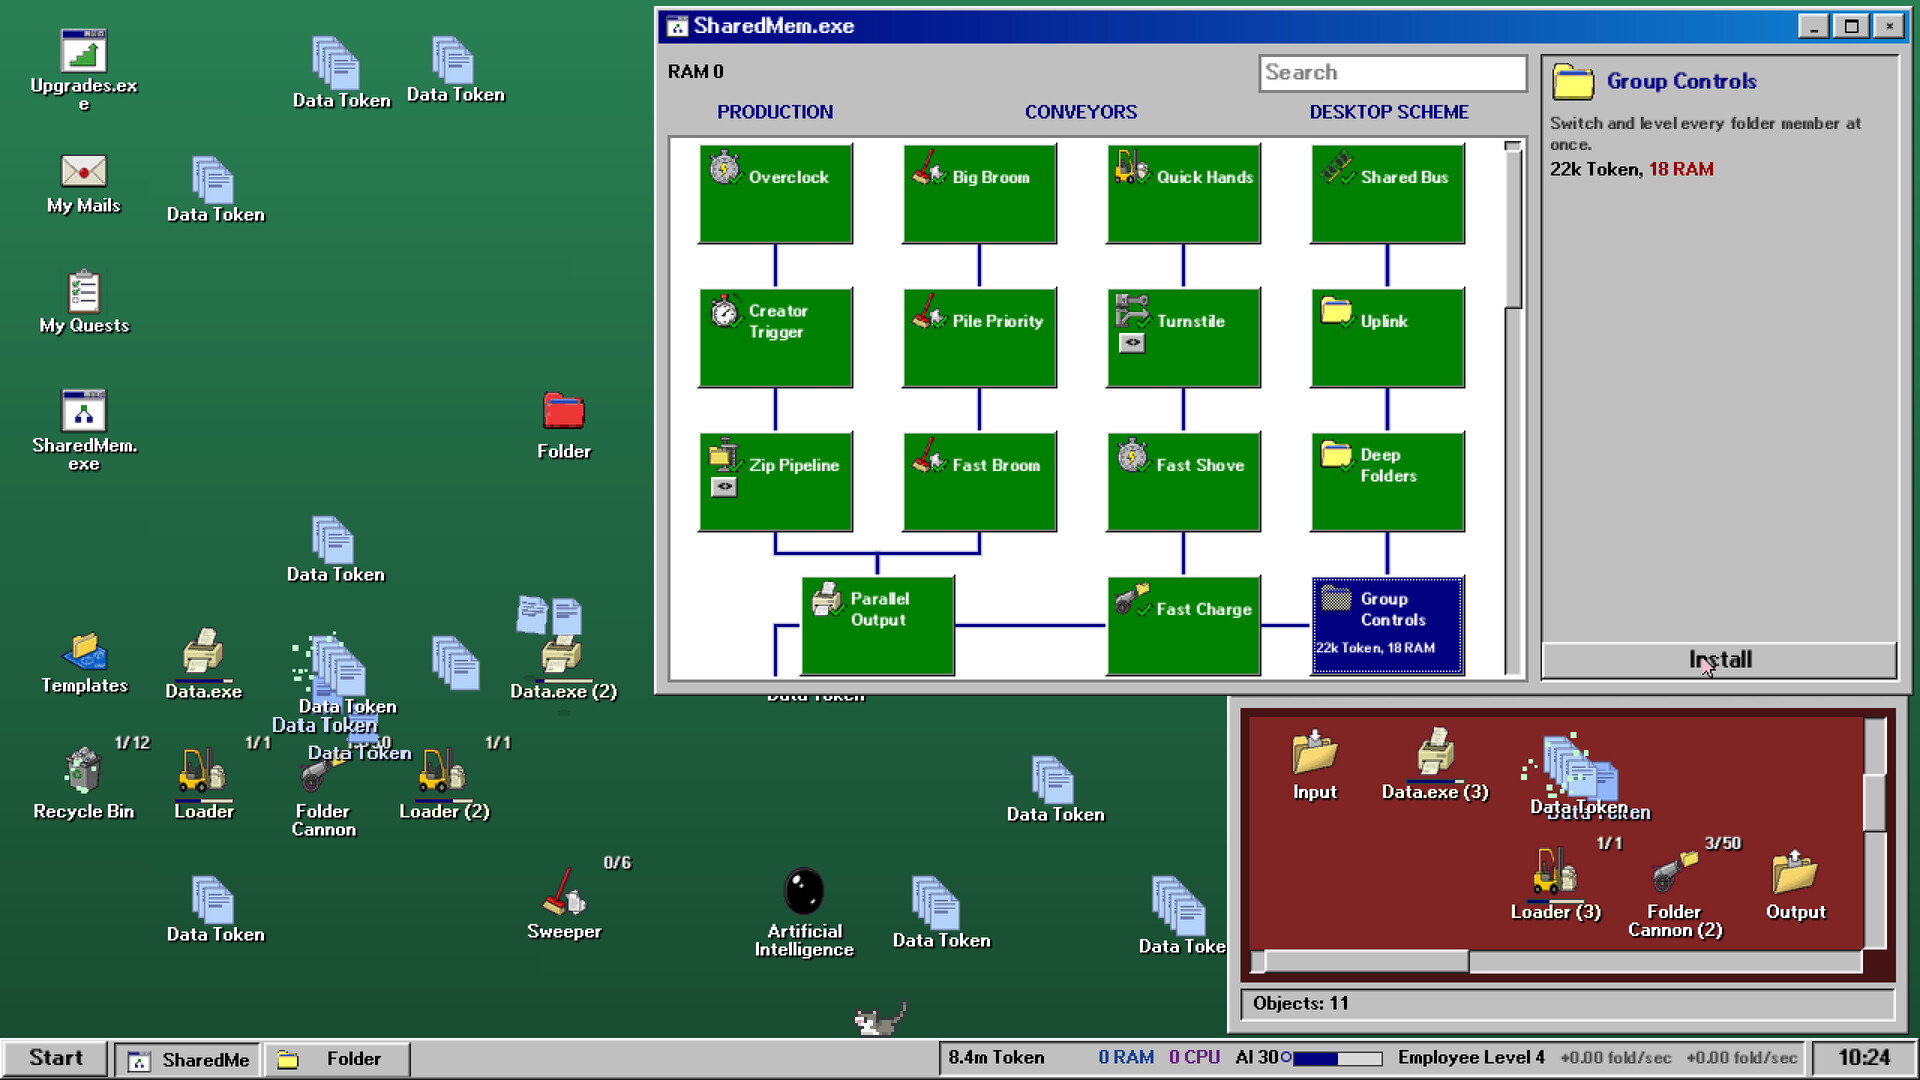The height and width of the screenshot is (1080, 1920).
Task: Select the Sweeper broom icon
Action: pos(564,904)
